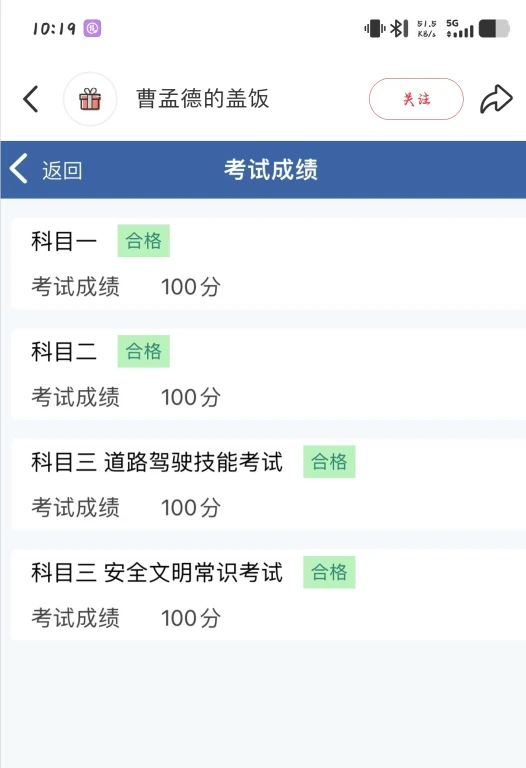This screenshot has height=768, width=526.
Task: Tap the 5G signal strength icon
Action: coord(460,28)
